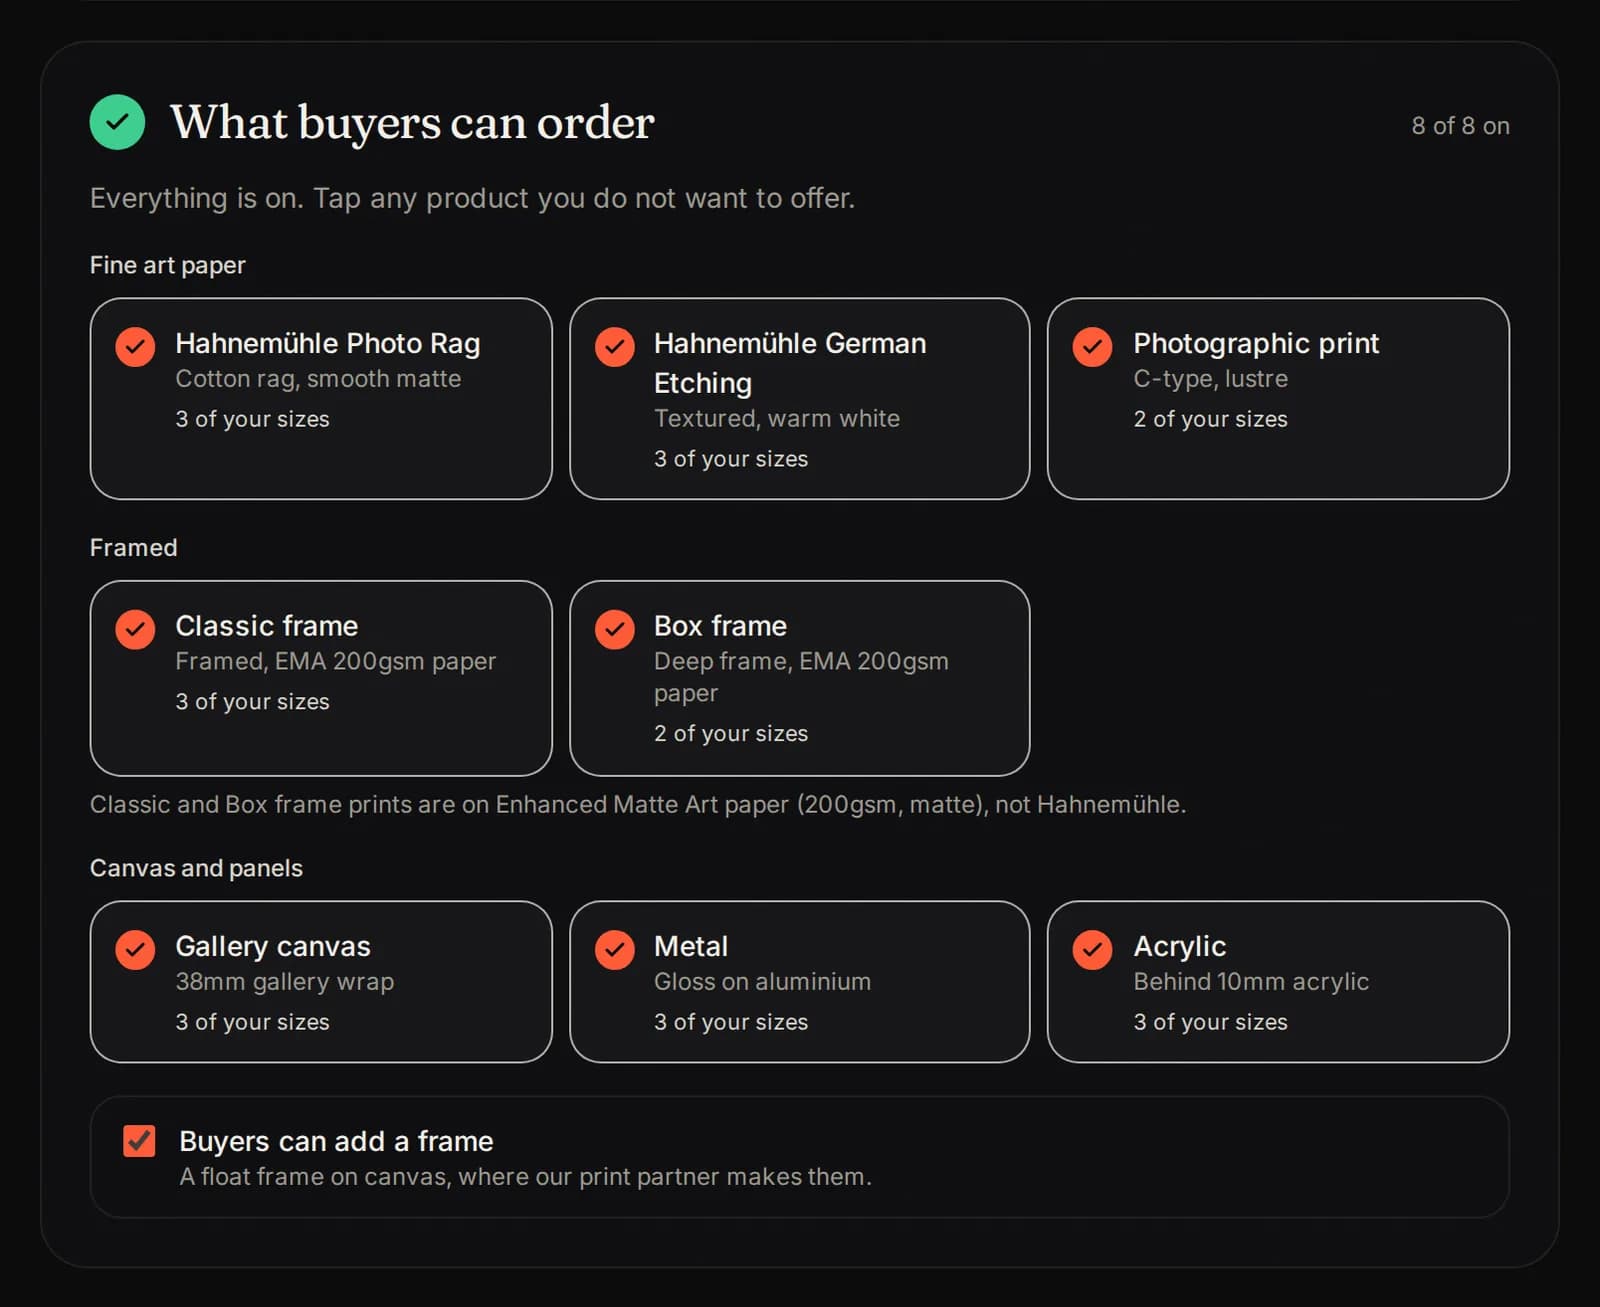Click the Gallery canvas title
This screenshot has height=1307, width=1600.
273,946
